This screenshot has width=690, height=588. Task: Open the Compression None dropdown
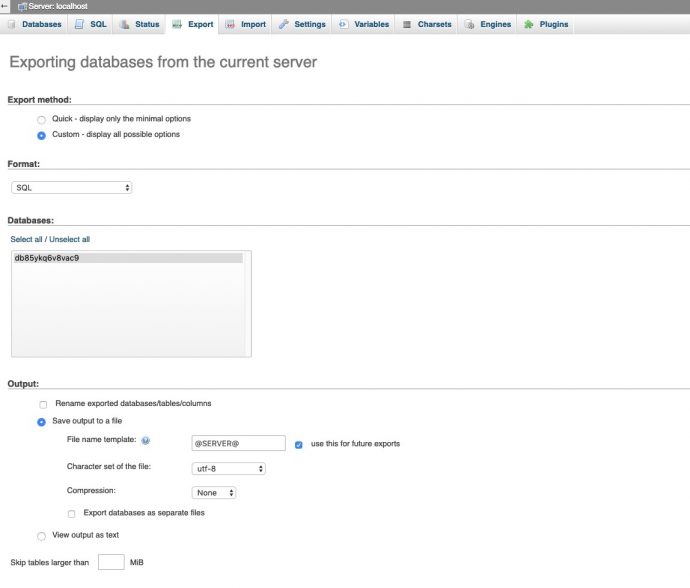point(214,492)
